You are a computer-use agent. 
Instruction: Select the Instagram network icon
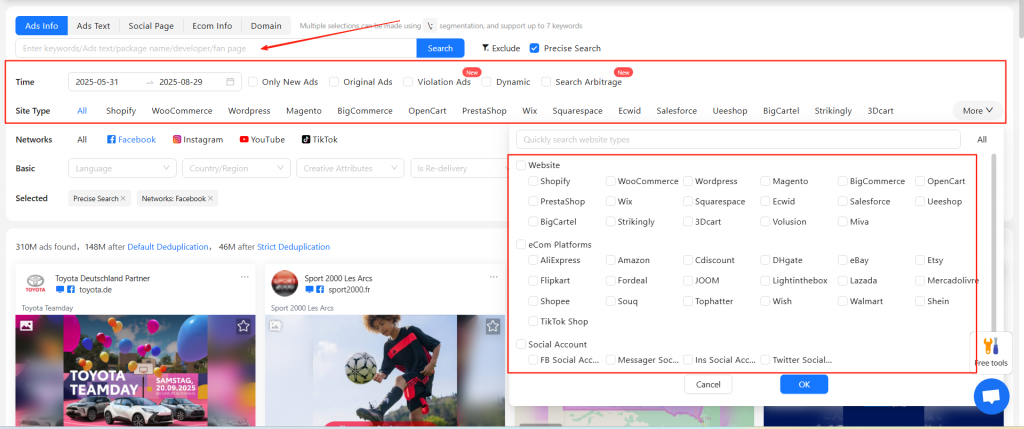(x=177, y=140)
